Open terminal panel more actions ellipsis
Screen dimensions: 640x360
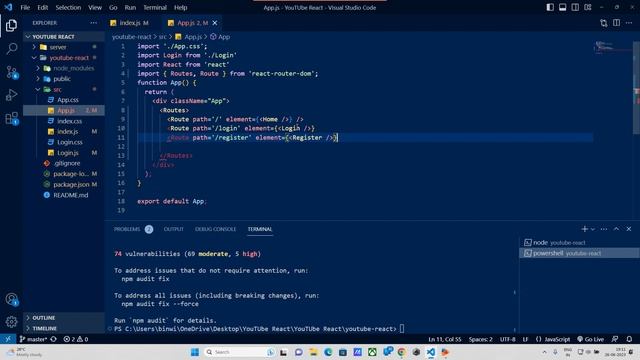pos(604,229)
